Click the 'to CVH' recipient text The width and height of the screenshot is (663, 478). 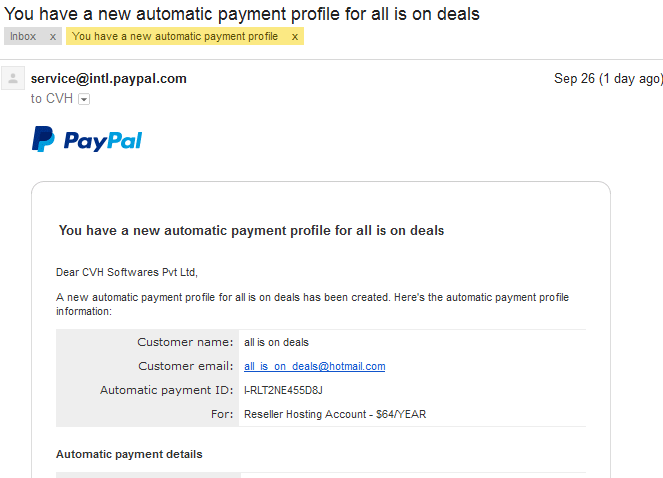52,99
